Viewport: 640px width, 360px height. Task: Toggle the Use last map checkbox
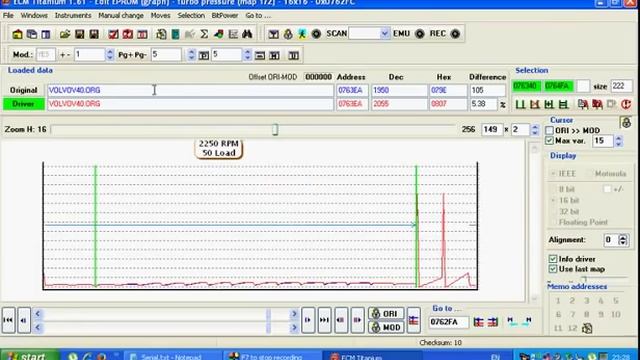[553, 269]
